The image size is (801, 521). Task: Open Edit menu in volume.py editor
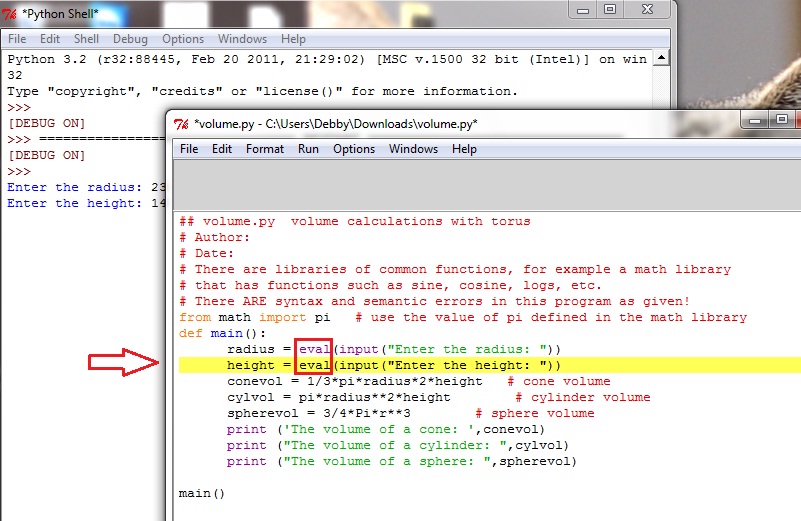222,149
